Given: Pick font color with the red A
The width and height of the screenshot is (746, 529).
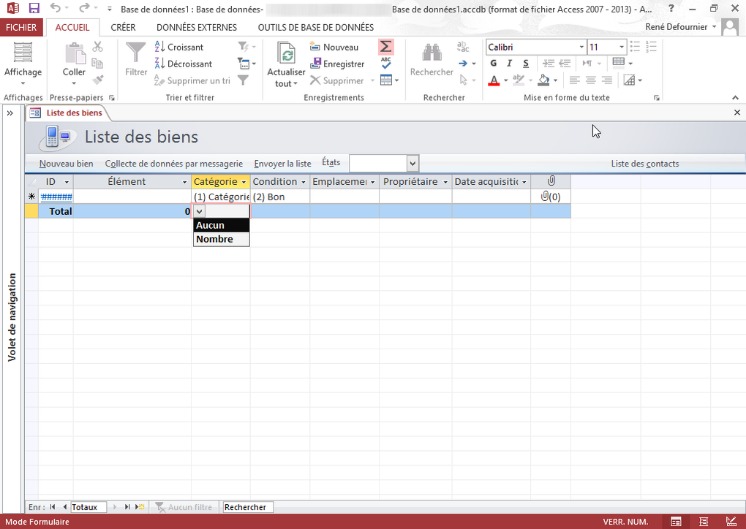Looking at the screenshot, I should [x=494, y=80].
